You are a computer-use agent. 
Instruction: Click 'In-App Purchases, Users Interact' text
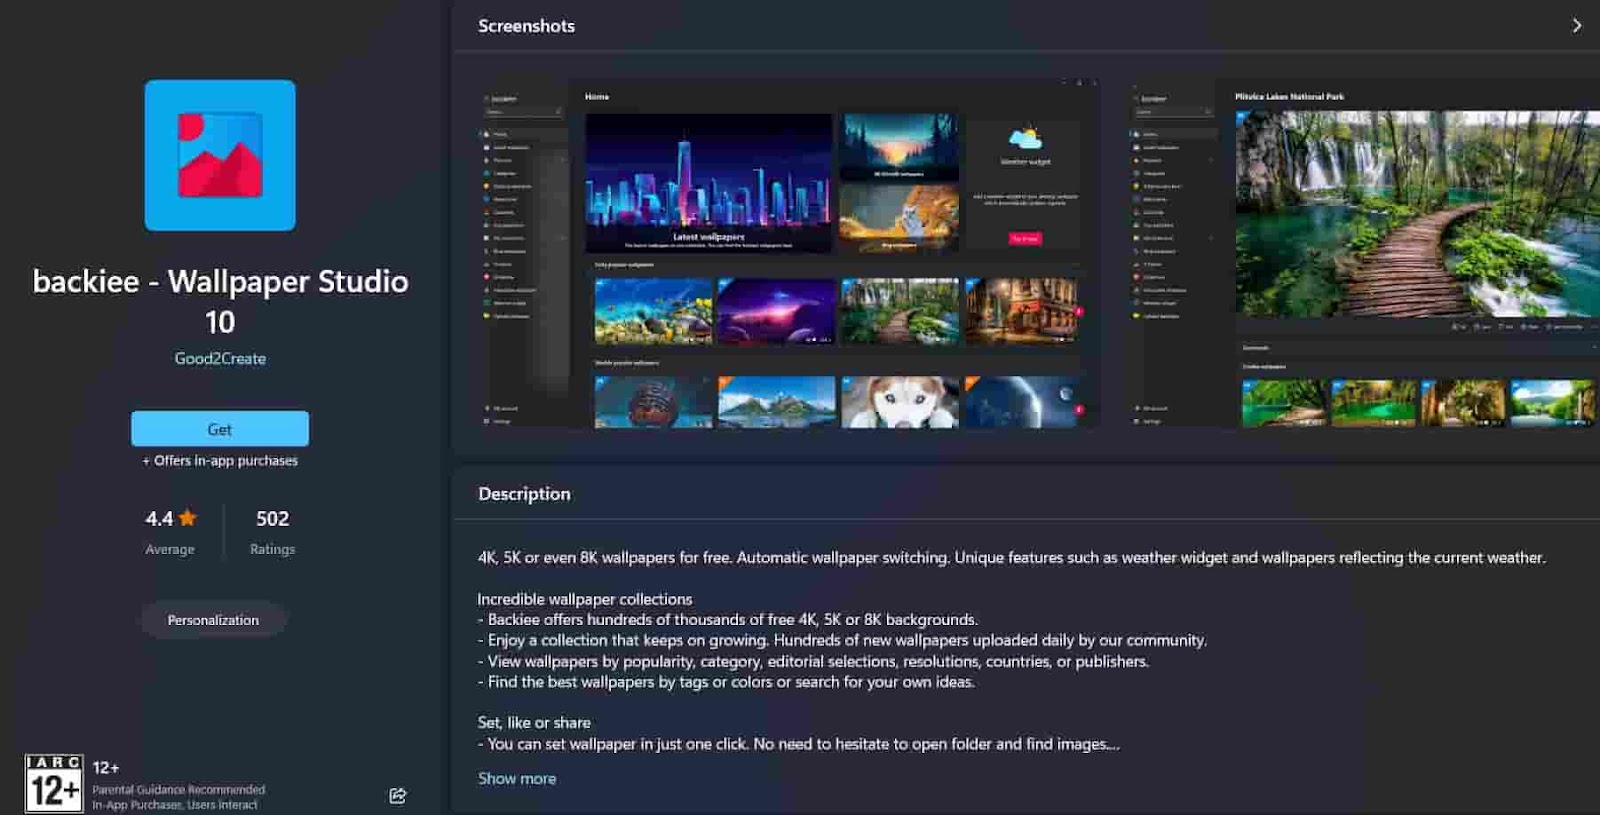click(x=175, y=805)
